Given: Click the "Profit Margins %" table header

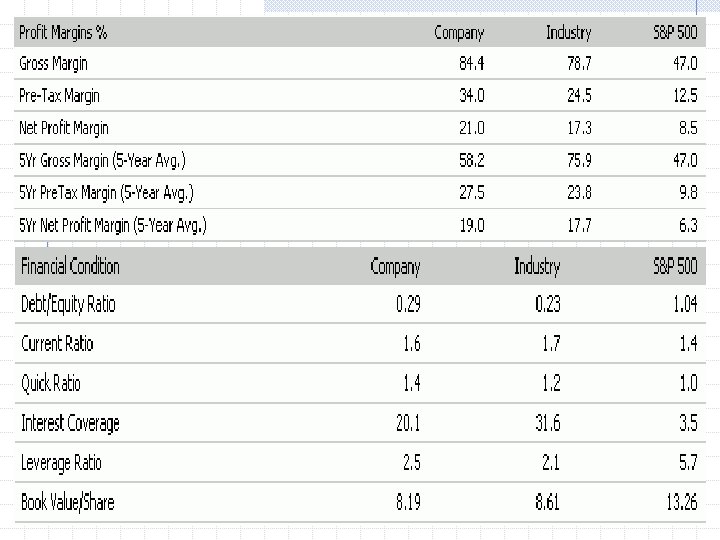Looking at the screenshot, I should [x=64, y=33].
